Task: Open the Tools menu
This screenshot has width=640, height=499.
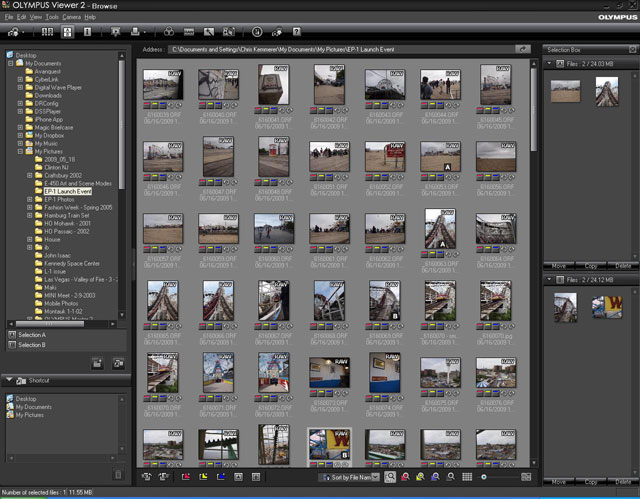Action: pyautogui.click(x=52, y=17)
